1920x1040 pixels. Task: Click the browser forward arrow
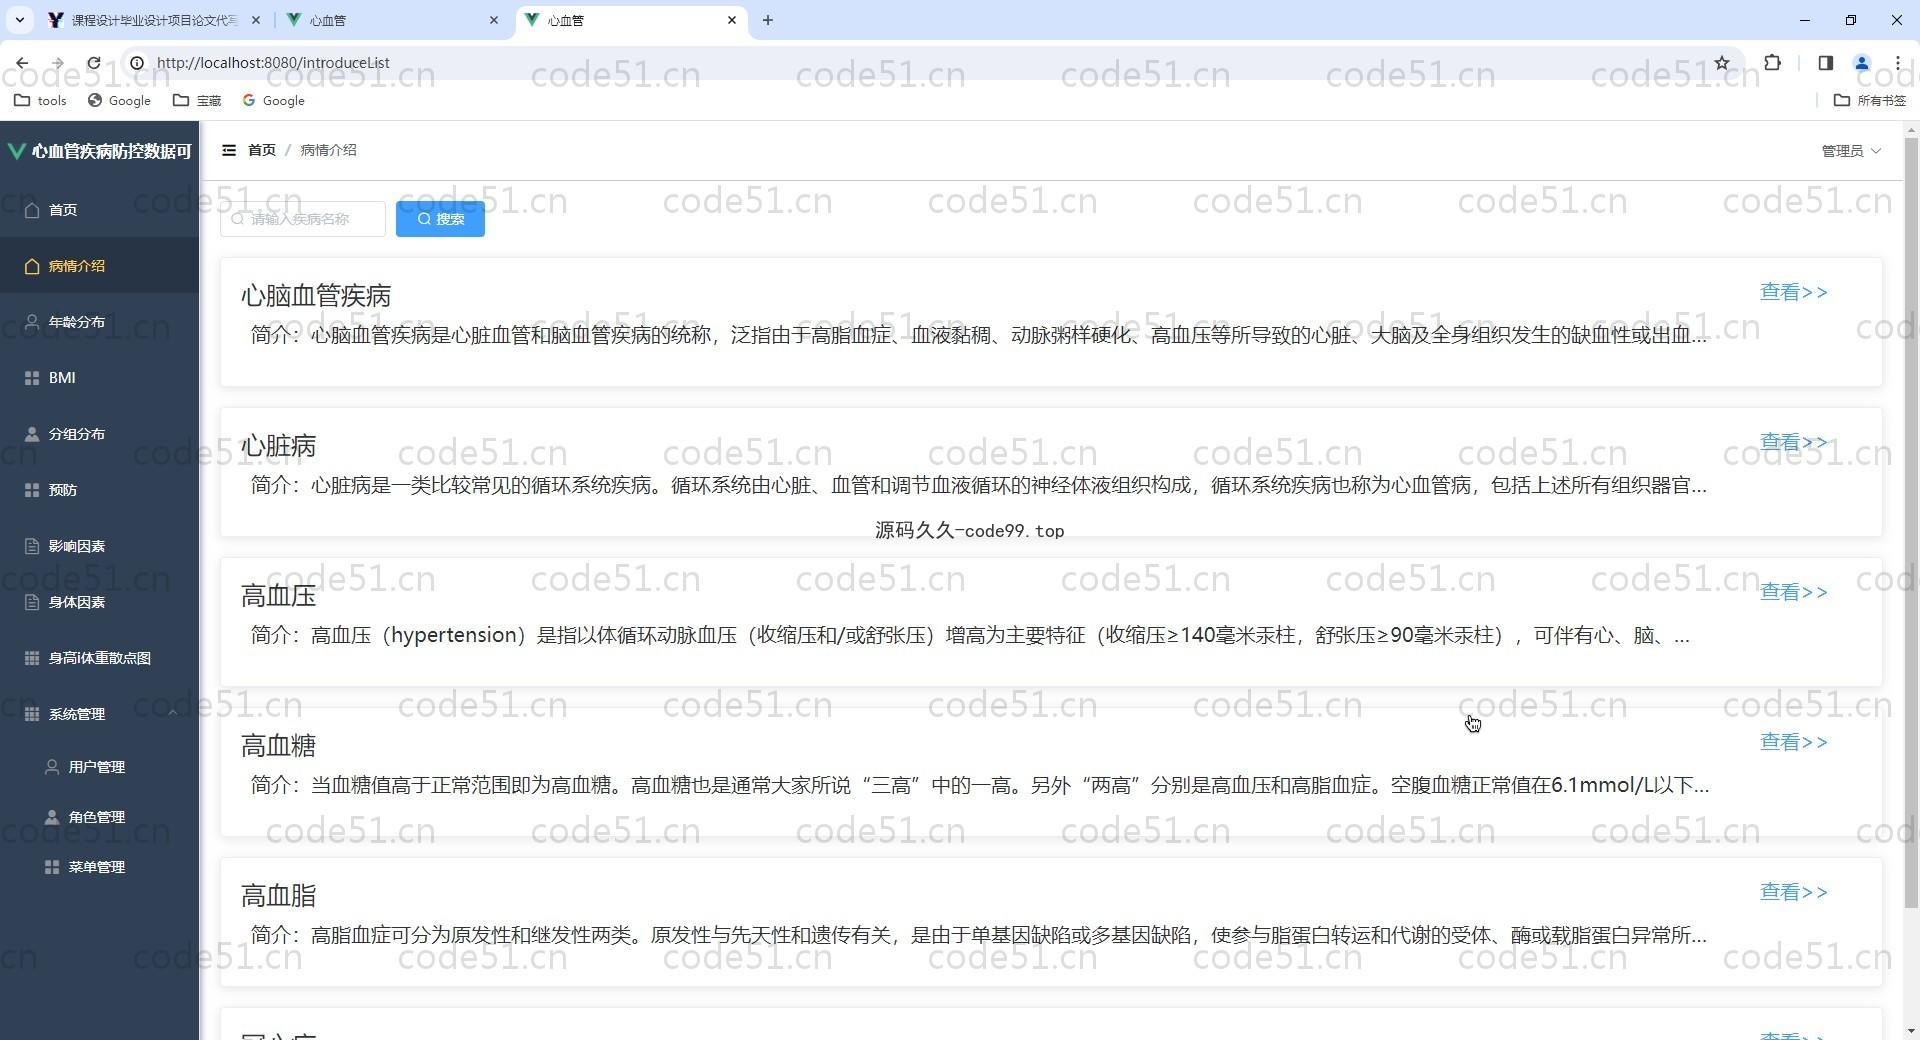(58, 63)
